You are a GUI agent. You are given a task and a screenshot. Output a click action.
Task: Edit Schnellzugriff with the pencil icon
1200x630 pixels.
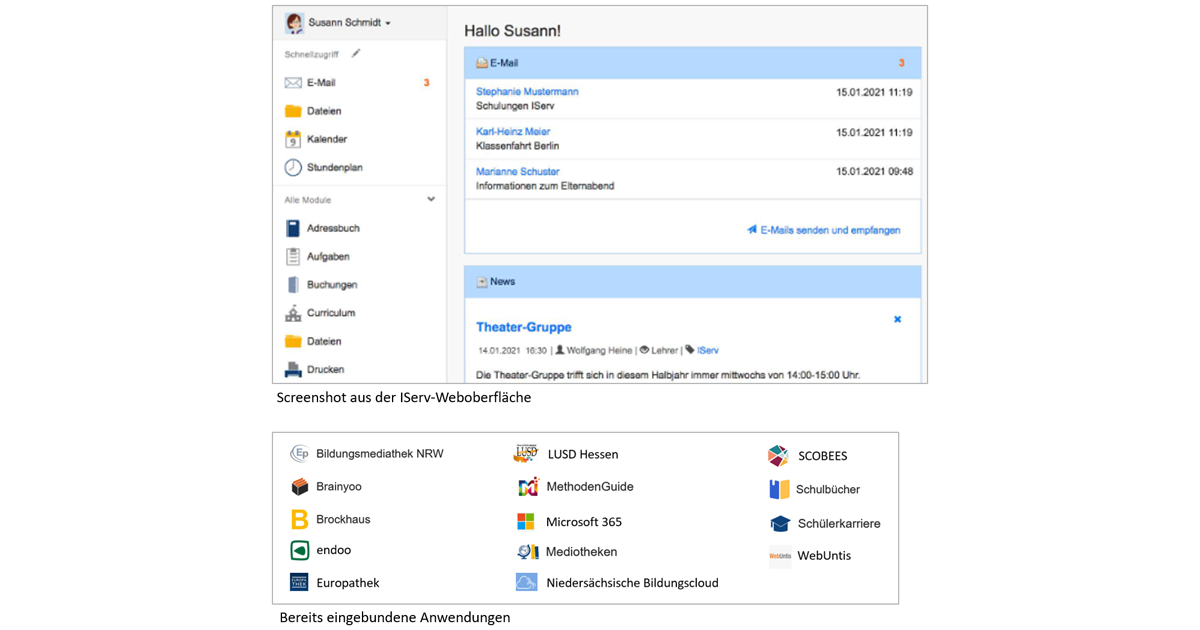pyautogui.click(x=356, y=54)
